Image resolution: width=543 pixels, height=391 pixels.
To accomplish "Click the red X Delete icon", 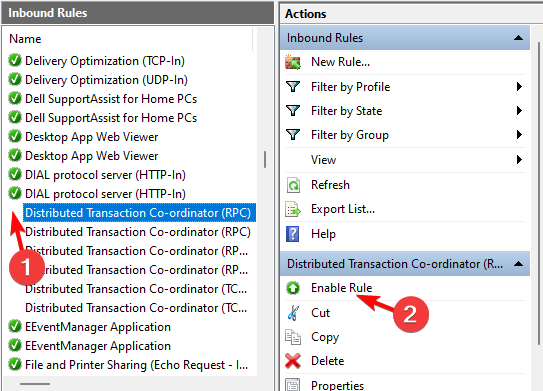I will pyautogui.click(x=293, y=361).
